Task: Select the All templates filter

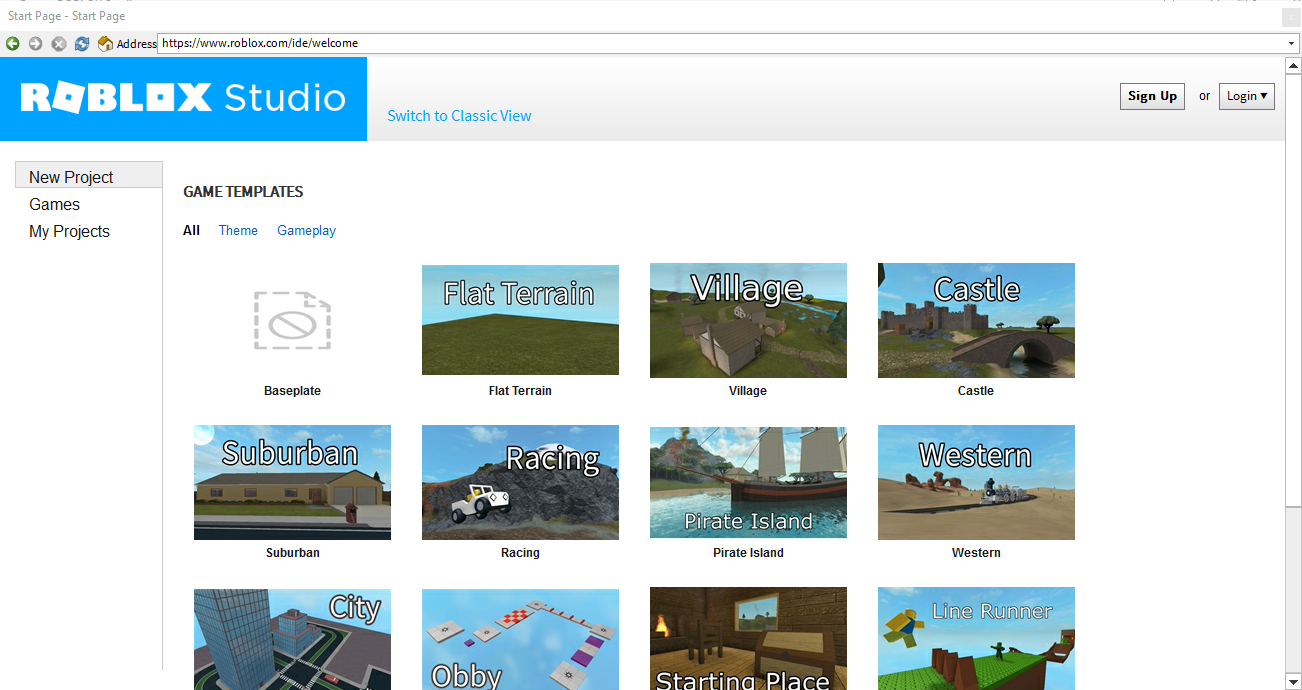Action: point(192,230)
